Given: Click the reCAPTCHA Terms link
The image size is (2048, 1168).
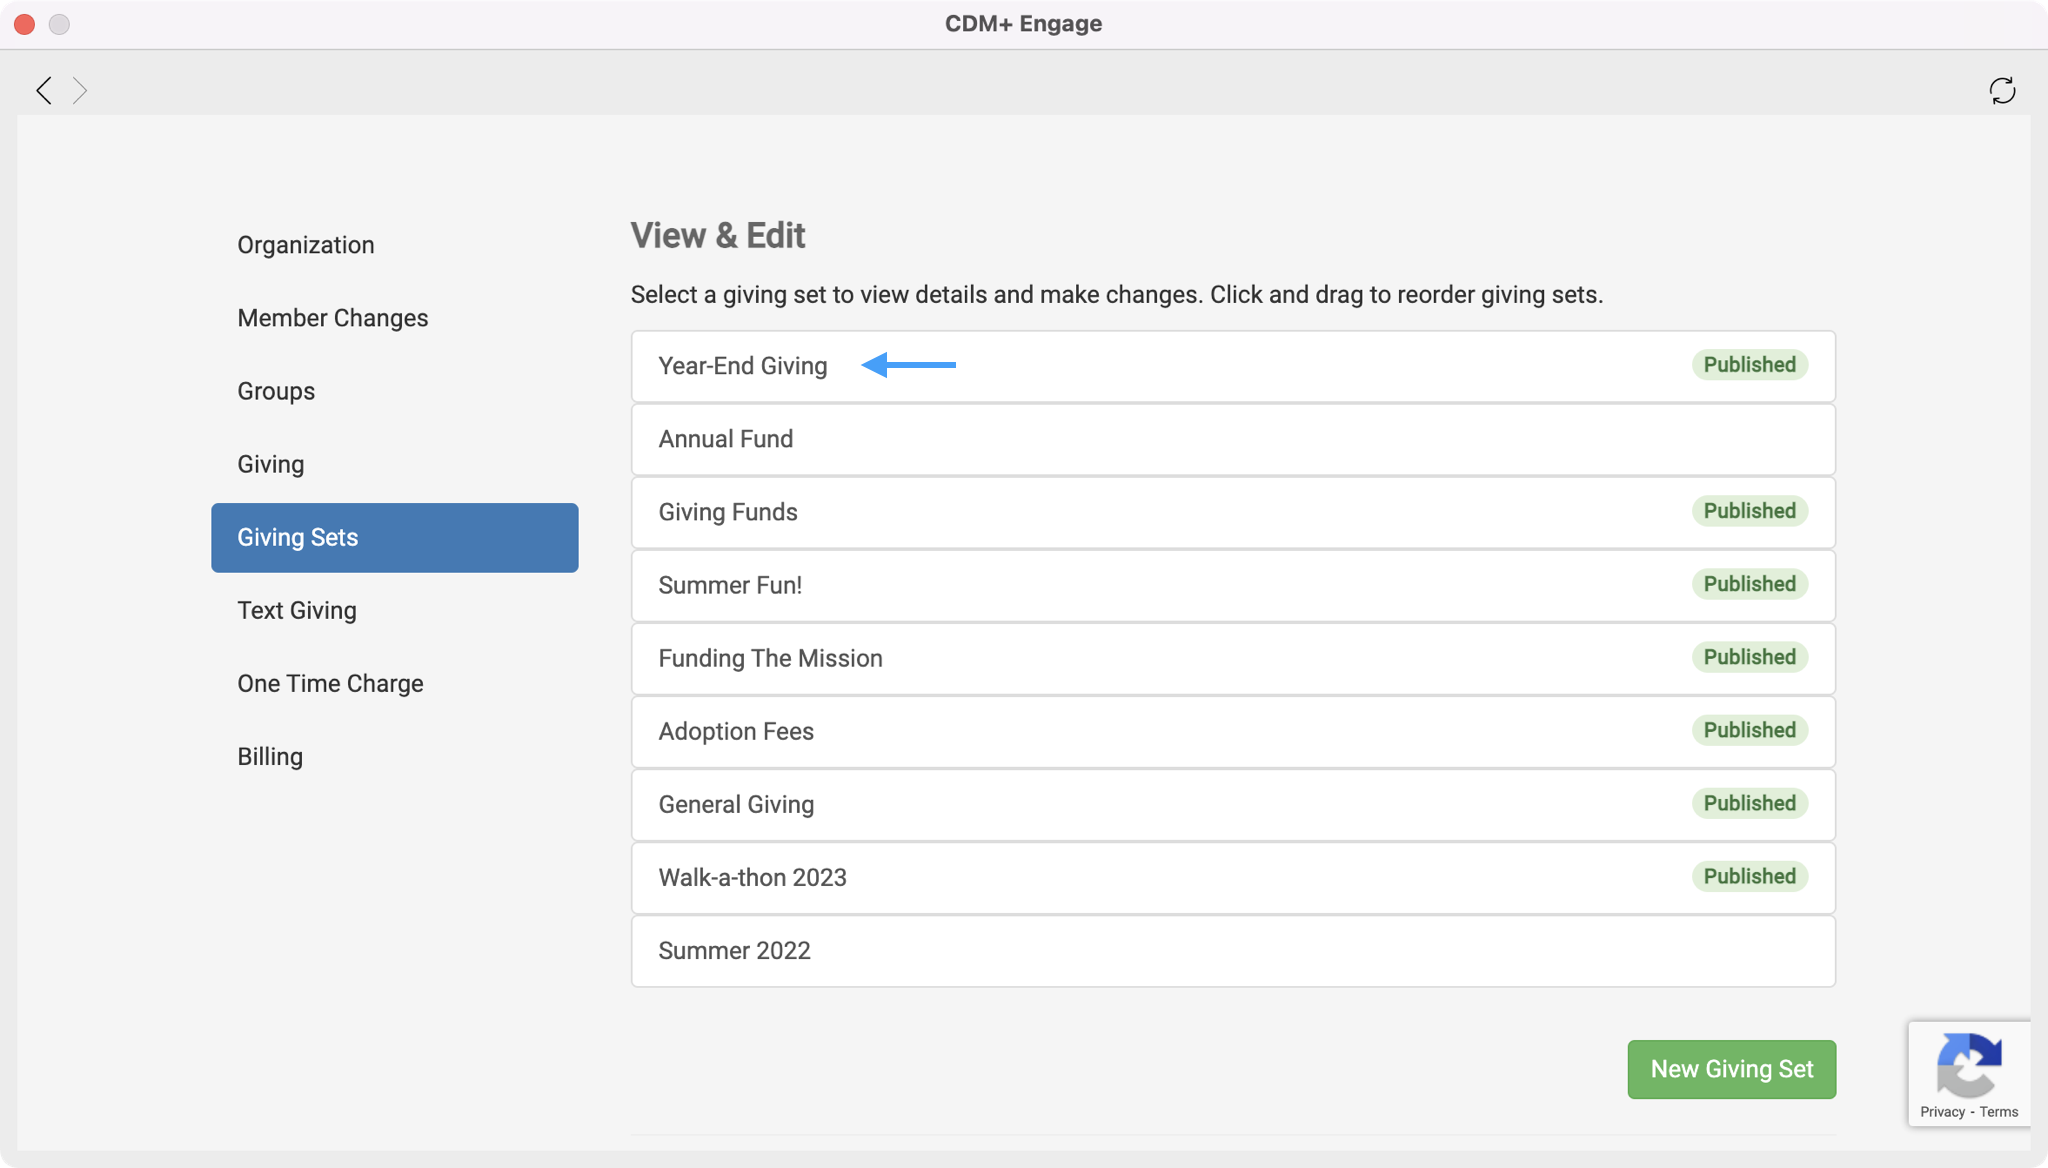Looking at the screenshot, I should [x=1999, y=1112].
